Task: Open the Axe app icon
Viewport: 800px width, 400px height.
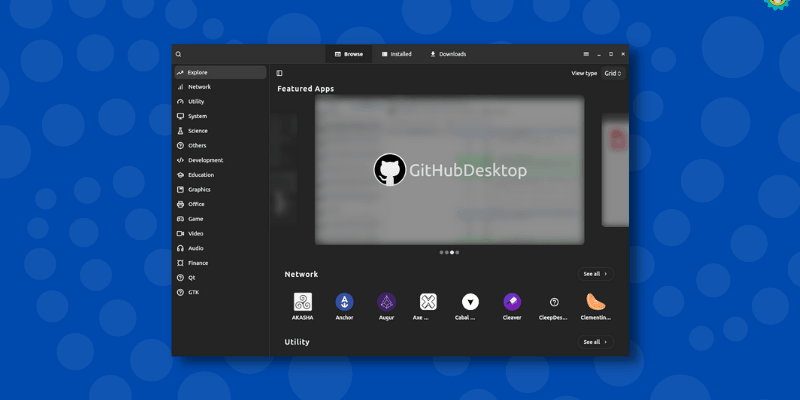Action: coord(428,302)
